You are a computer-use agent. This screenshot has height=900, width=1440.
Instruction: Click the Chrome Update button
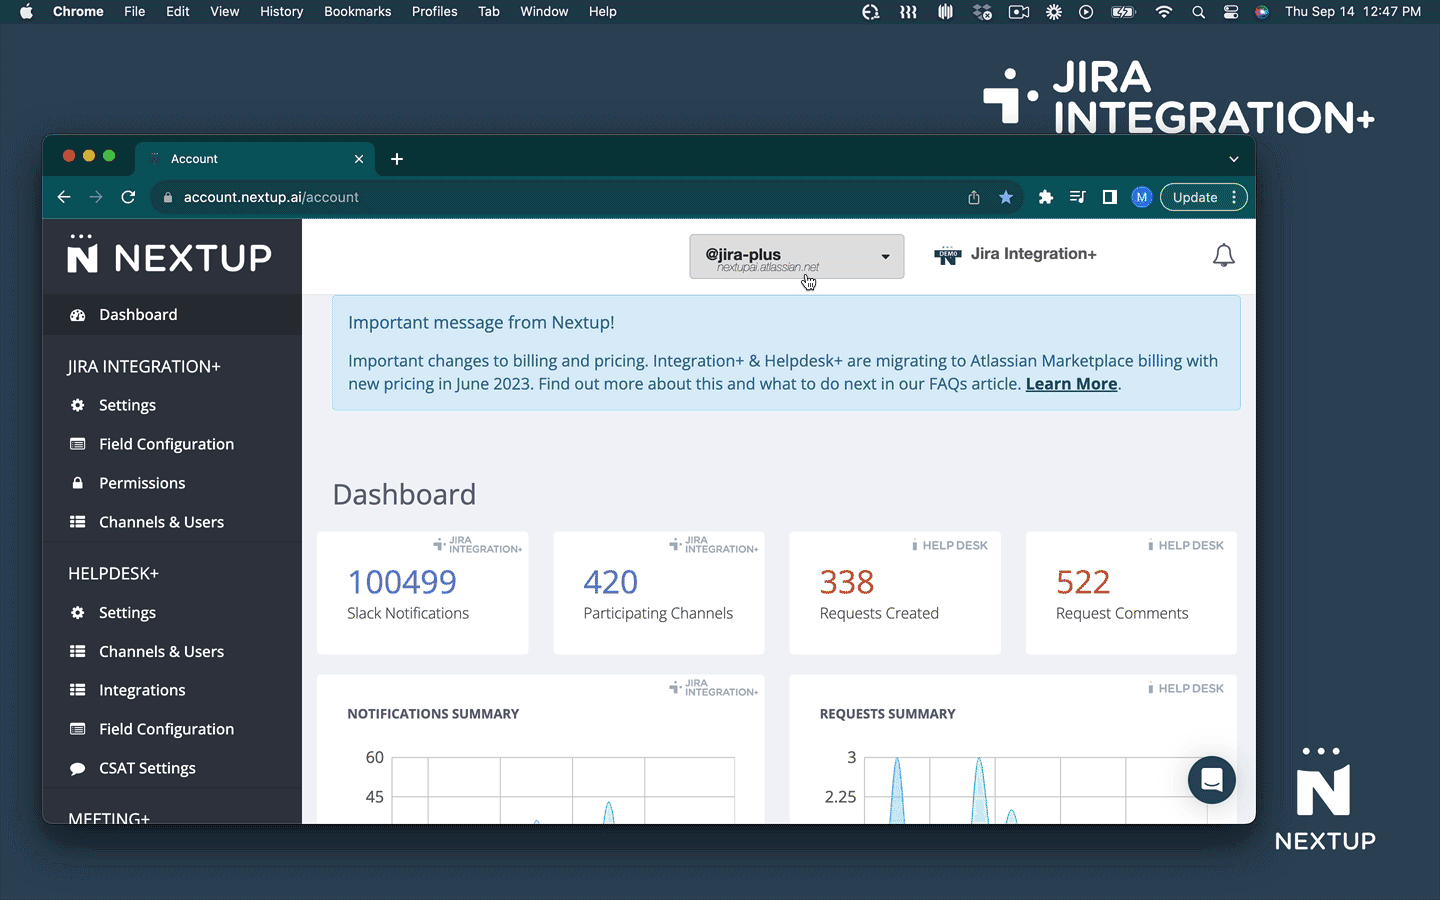pyautogui.click(x=1203, y=197)
